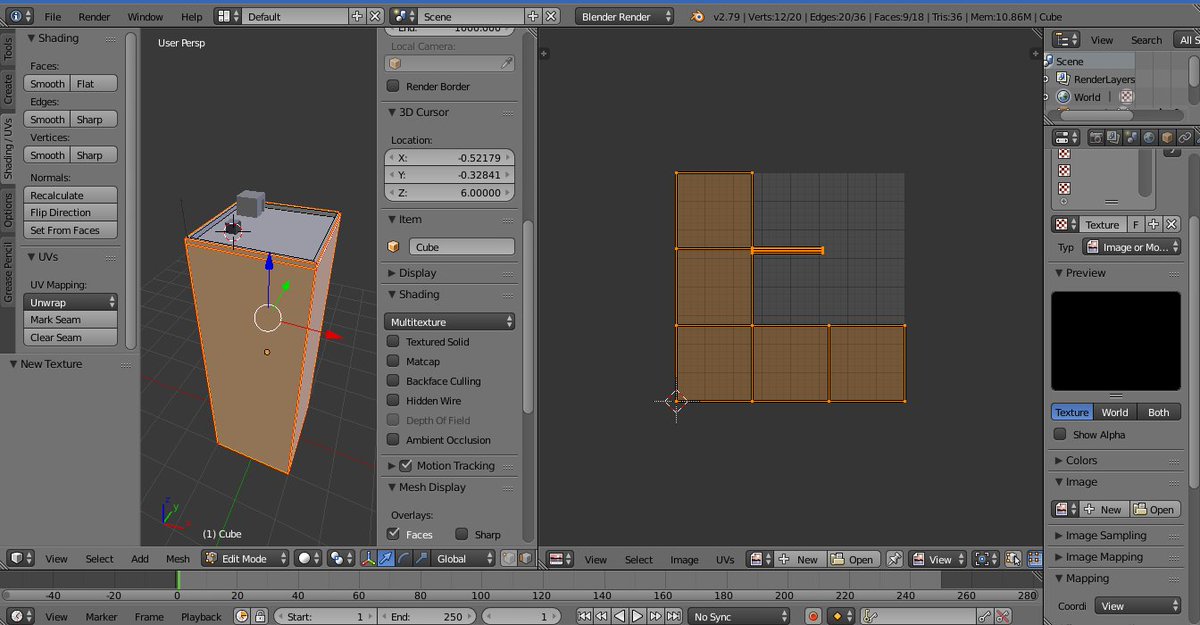The height and width of the screenshot is (625, 1200).
Task: Open the Render menu
Action: point(94,16)
